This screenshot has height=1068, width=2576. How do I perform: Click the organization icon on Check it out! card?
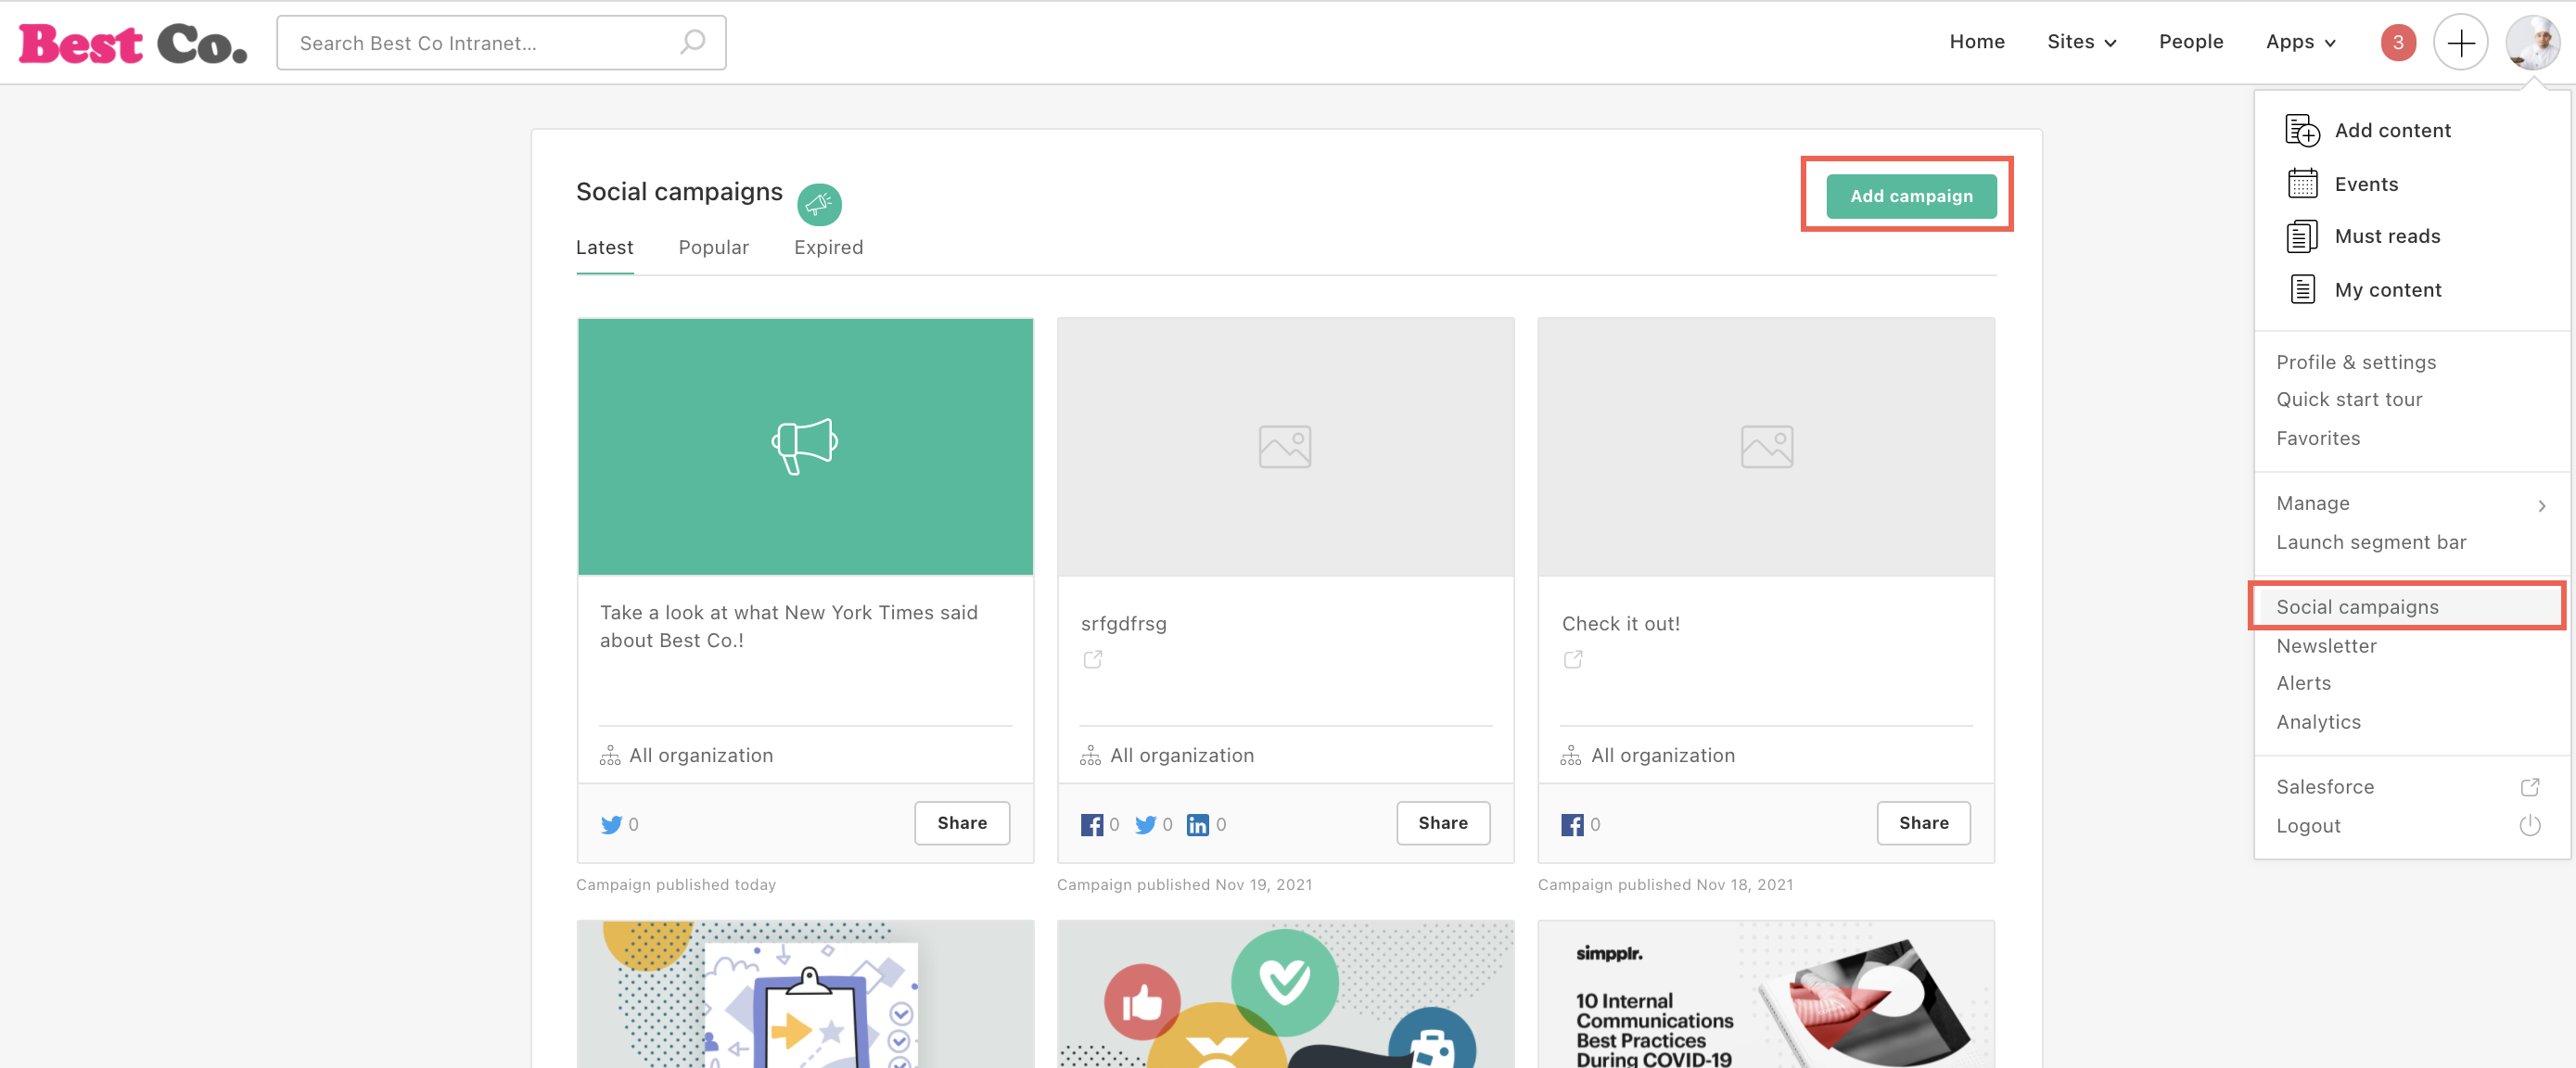[1571, 755]
